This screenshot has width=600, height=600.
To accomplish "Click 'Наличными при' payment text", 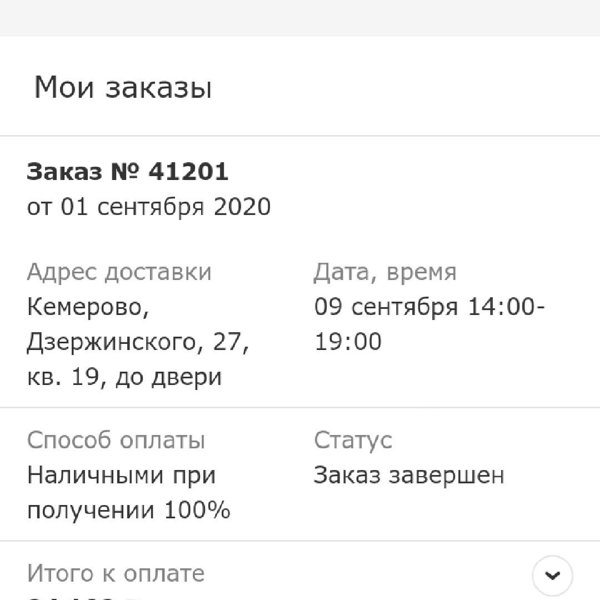I will click(x=121, y=476).
